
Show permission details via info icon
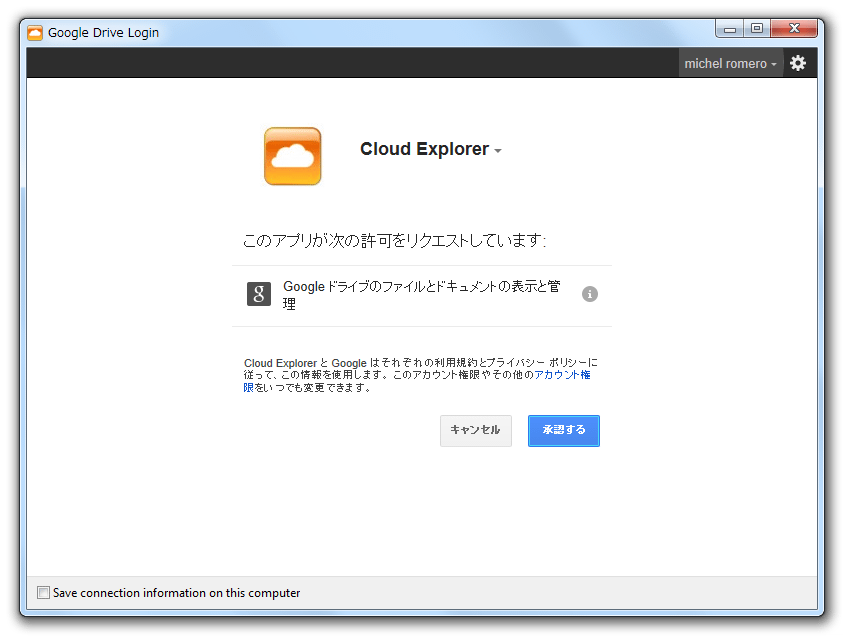point(590,294)
